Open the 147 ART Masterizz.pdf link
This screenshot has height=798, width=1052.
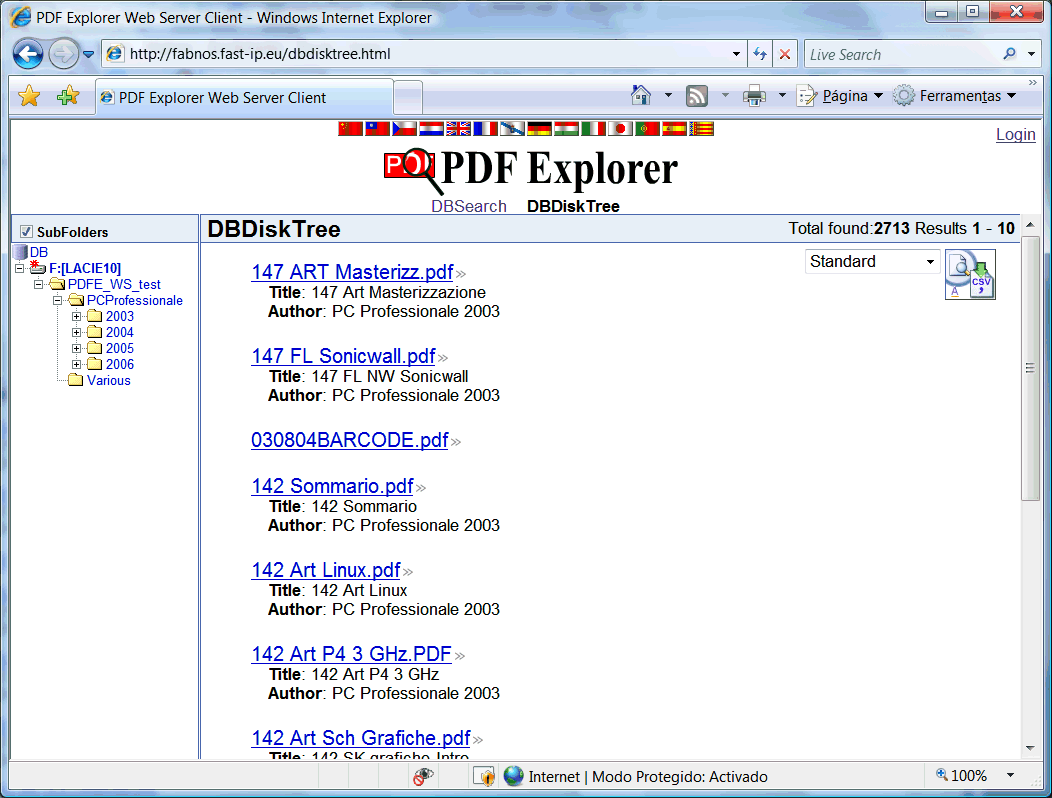click(352, 272)
